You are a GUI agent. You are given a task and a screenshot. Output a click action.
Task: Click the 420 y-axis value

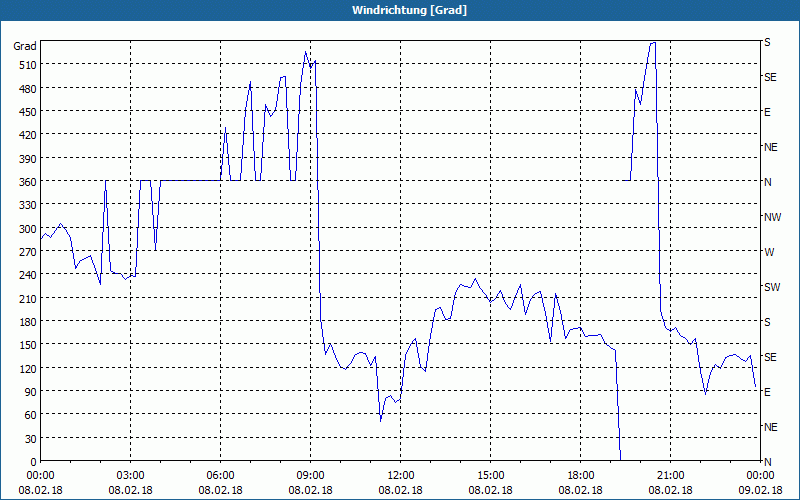(x=28, y=135)
